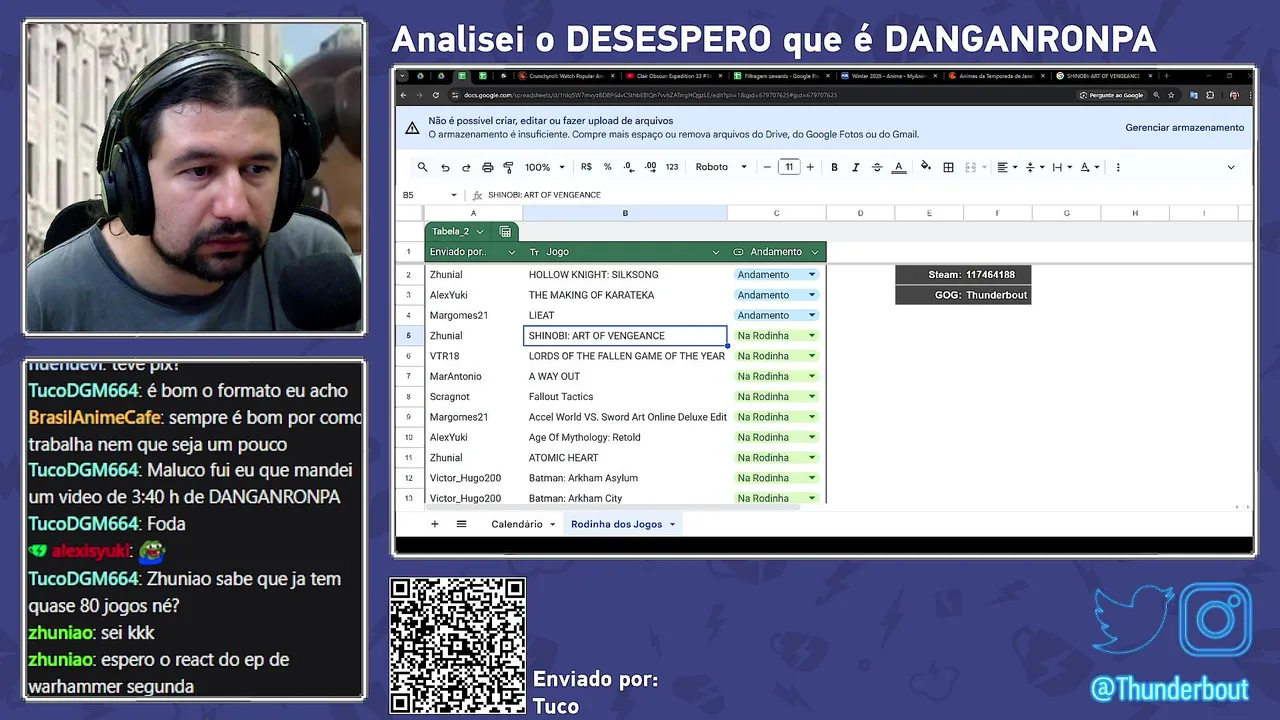Apply R$ currency format

pos(586,167)
